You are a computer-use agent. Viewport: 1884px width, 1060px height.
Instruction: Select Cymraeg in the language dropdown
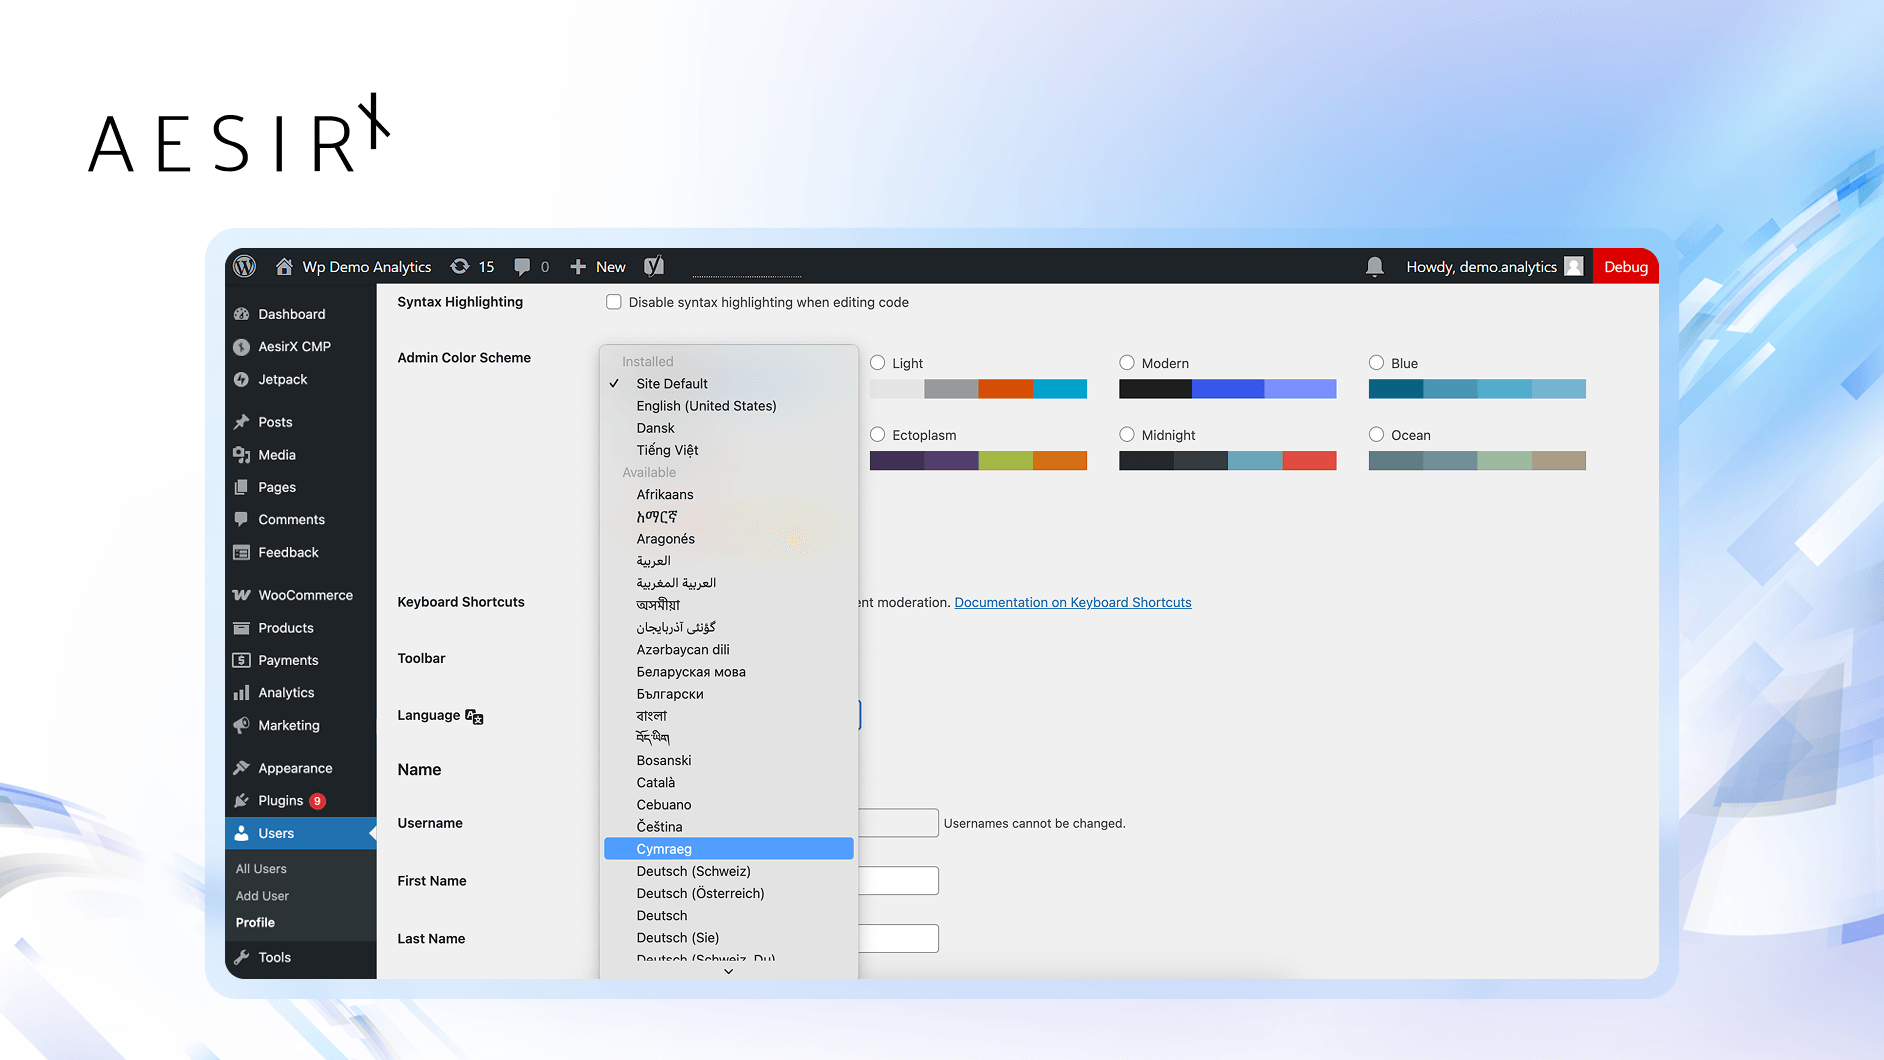click(x=664, y=848)
